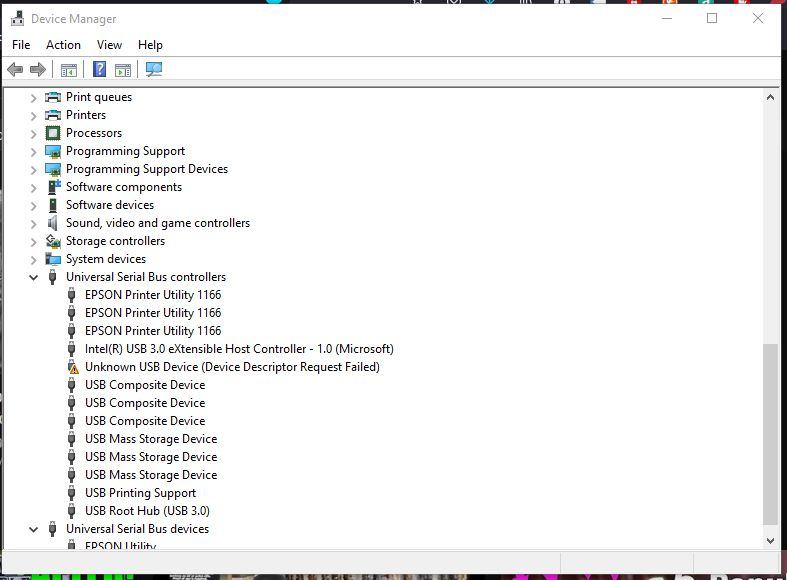787x580 pixels.
Task: Maximize the Device Manager window
Action: pos(712,19)
